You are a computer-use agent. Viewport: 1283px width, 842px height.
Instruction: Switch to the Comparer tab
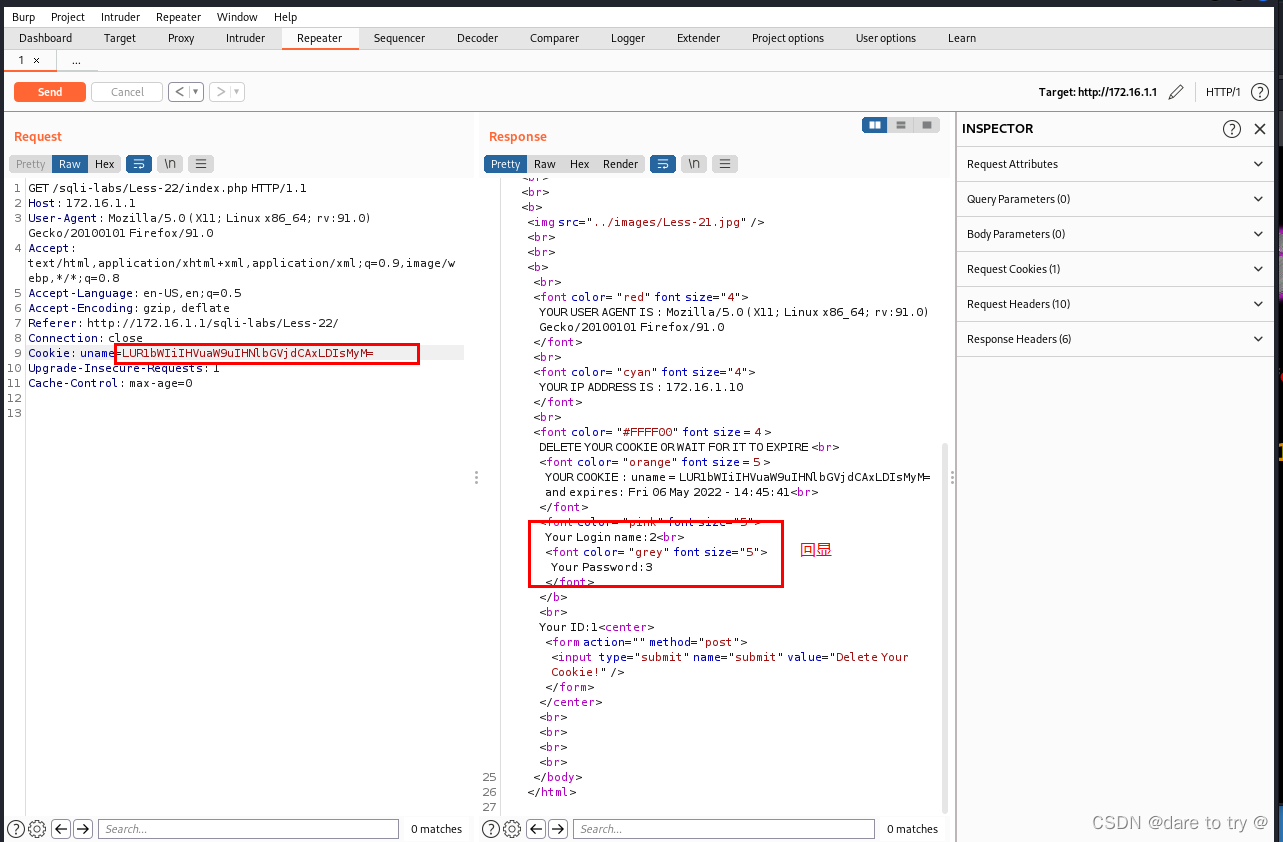[554, 38]
